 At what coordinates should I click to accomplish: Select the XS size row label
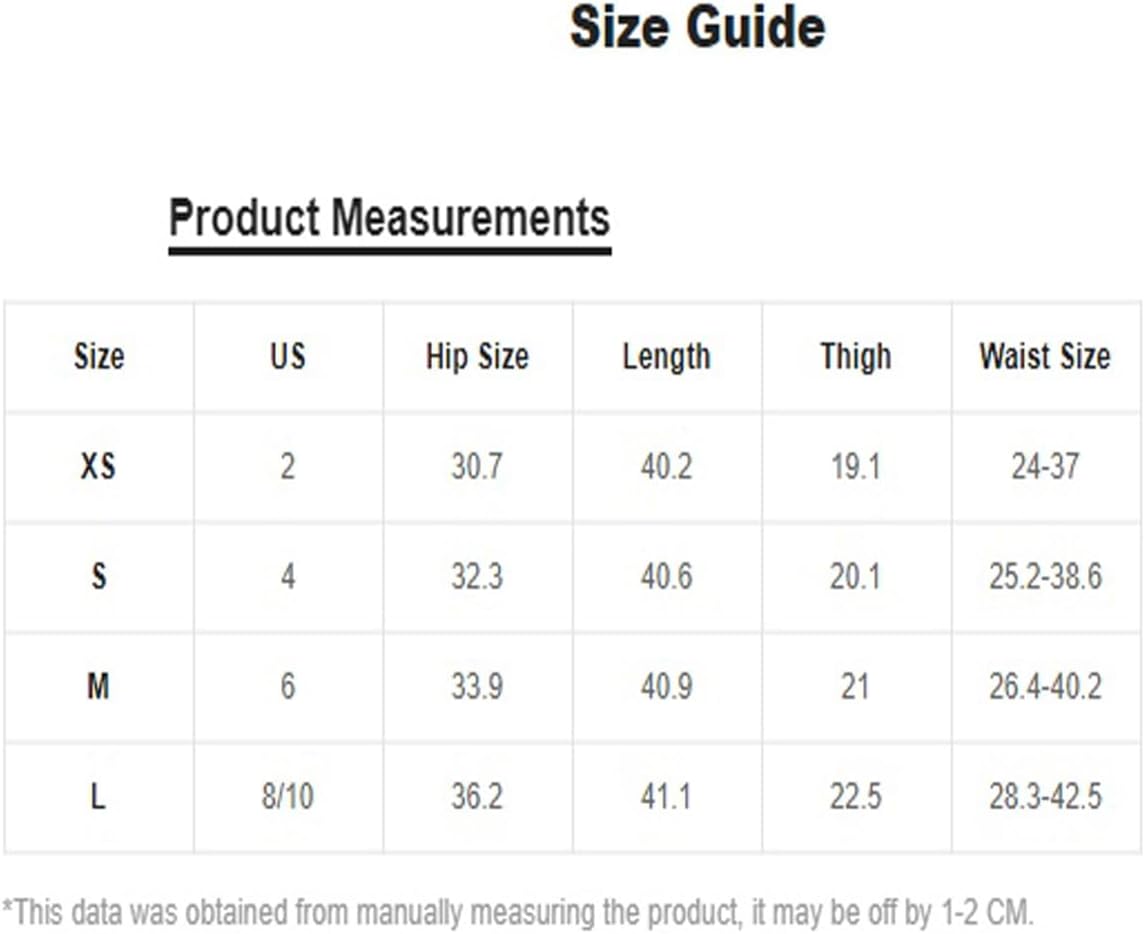click(99, 467)
